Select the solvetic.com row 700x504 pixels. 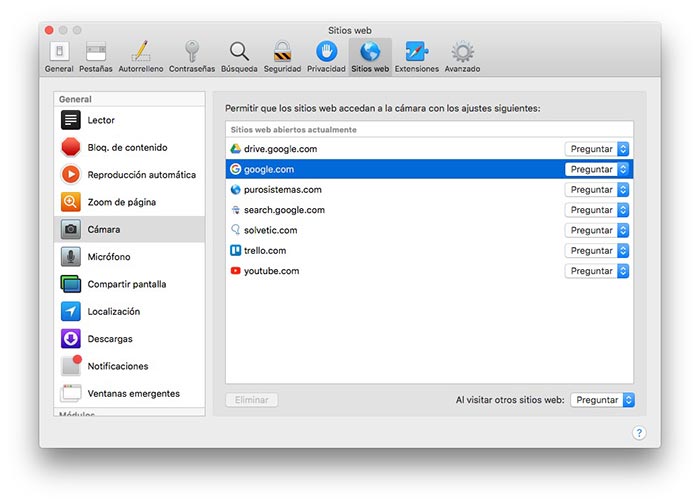[429, 230]
